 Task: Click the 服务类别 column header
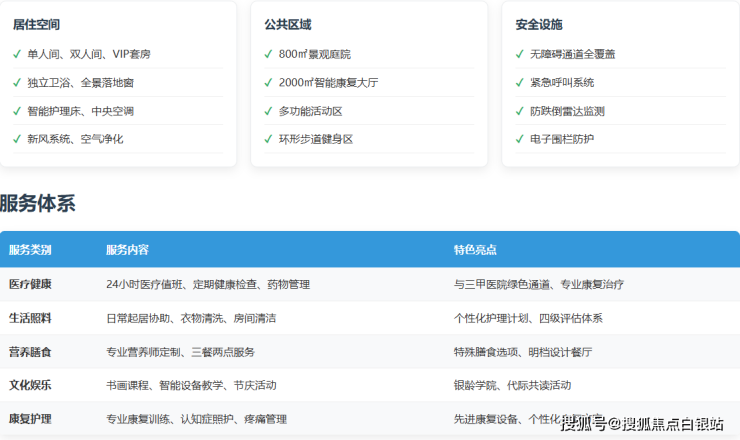[x=30, y=250]
